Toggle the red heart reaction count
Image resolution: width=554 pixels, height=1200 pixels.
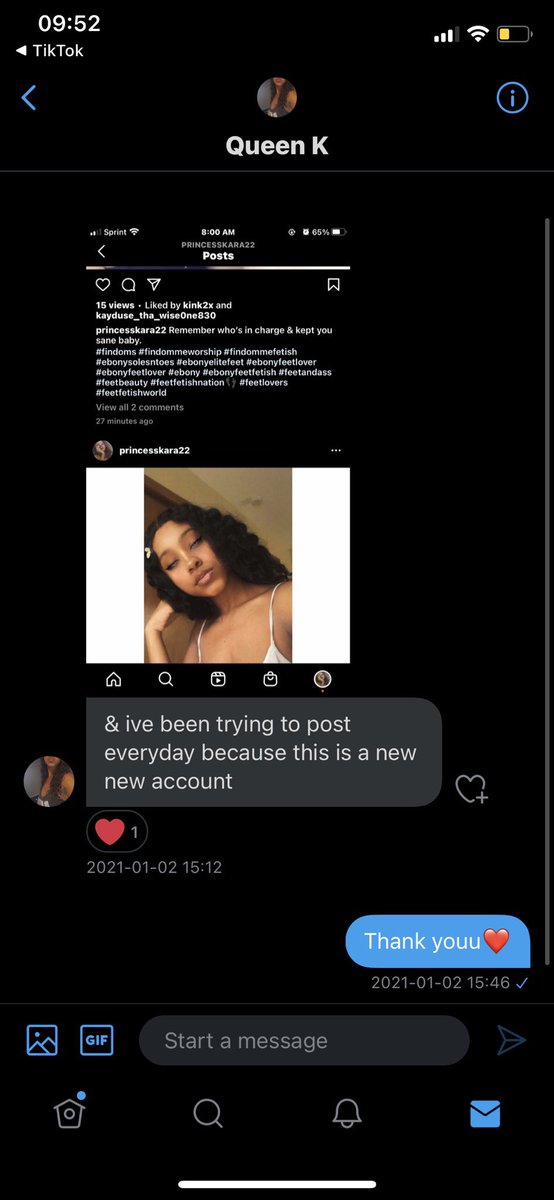click(x=117, y=831)
